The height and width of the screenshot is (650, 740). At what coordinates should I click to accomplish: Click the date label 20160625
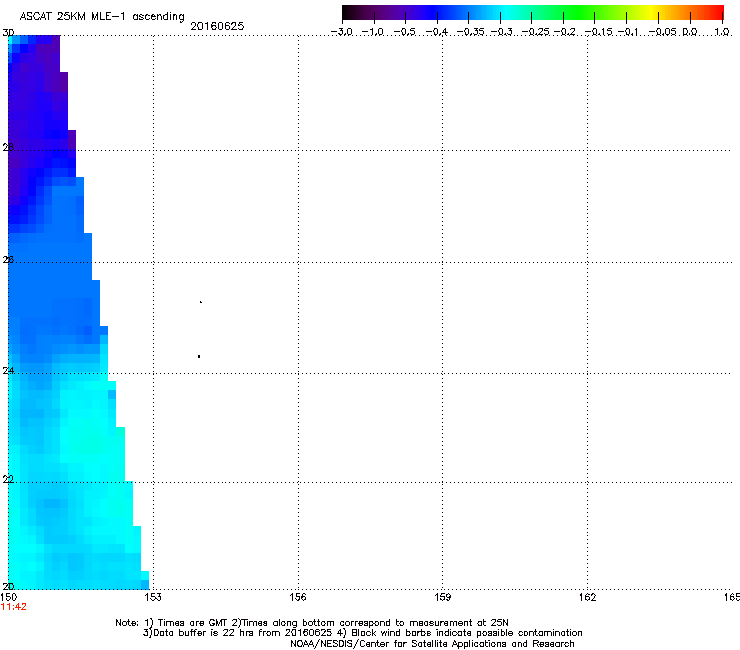point(217,26)
